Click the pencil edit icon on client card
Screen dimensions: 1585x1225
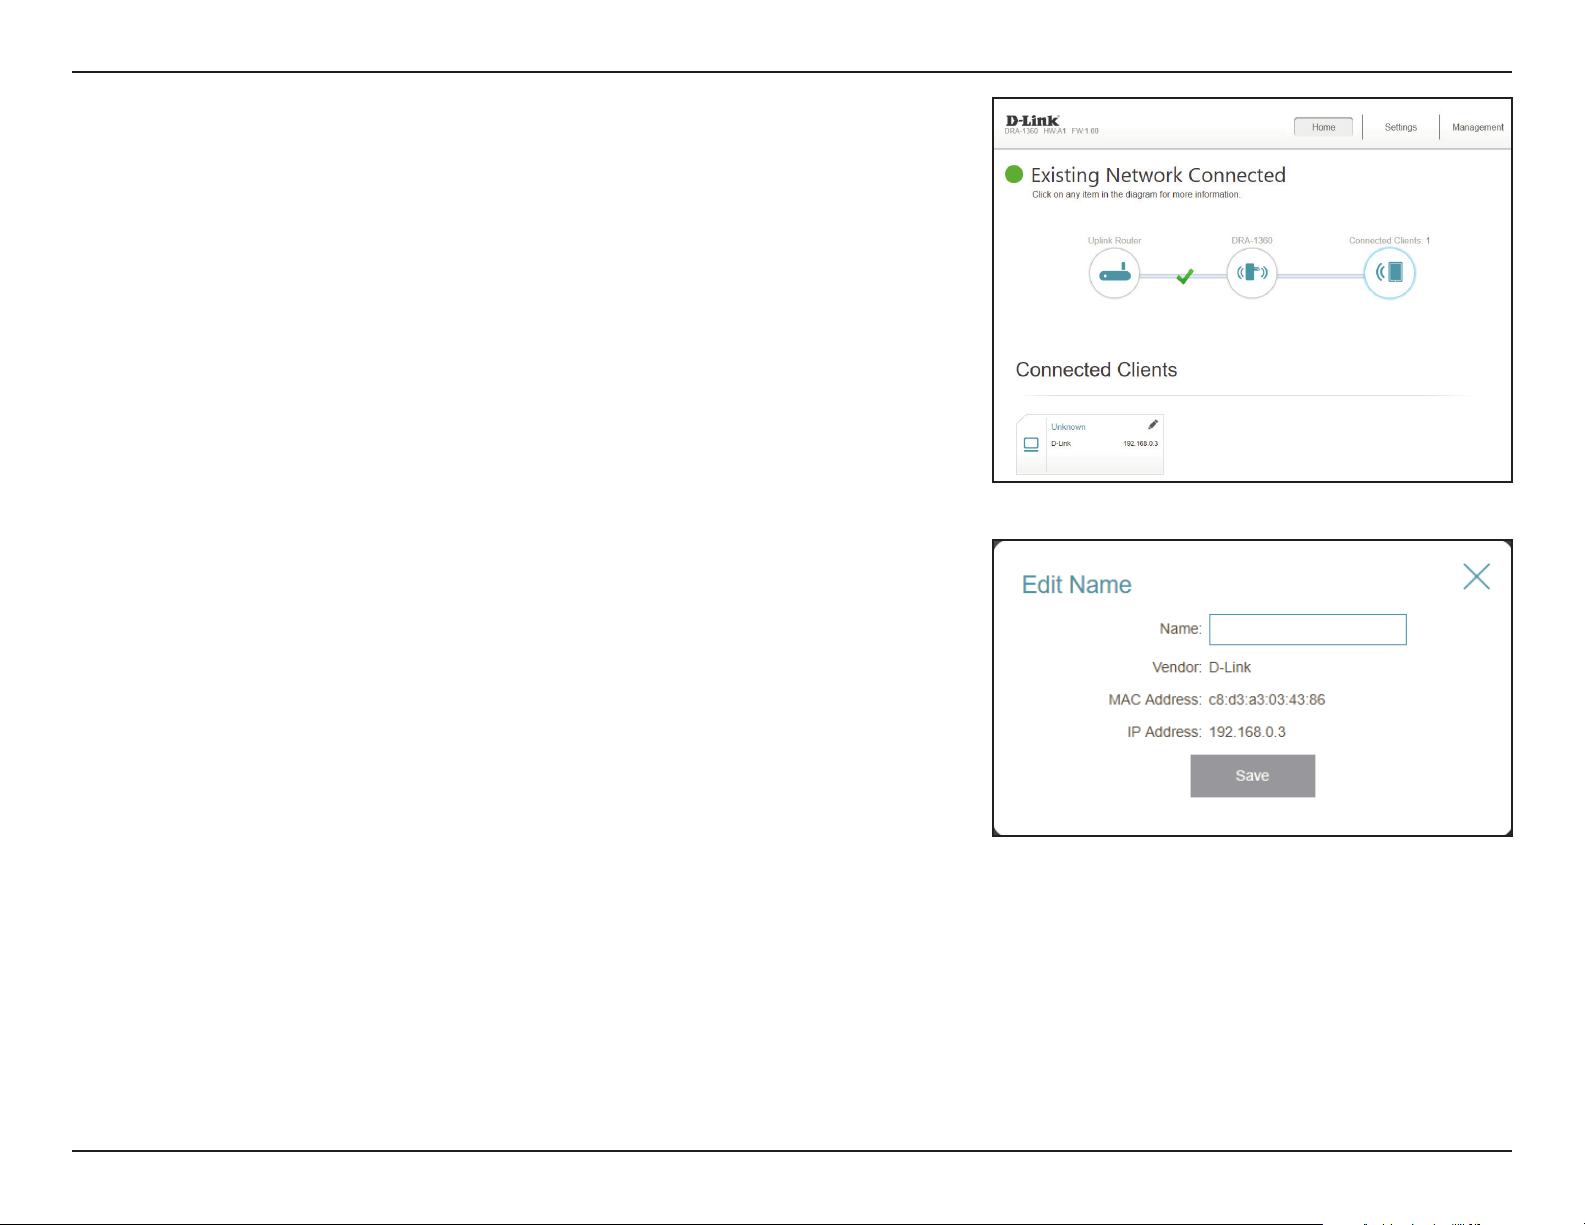pyautogui.click(x=1153, y=425)
